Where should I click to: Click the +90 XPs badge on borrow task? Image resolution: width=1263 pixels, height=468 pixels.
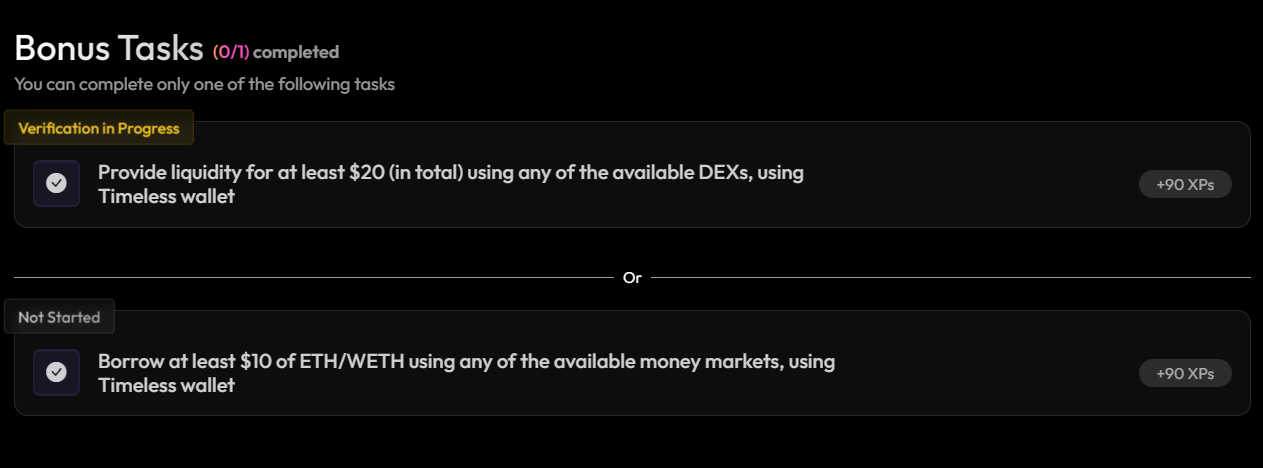[x=1185, y=373]
